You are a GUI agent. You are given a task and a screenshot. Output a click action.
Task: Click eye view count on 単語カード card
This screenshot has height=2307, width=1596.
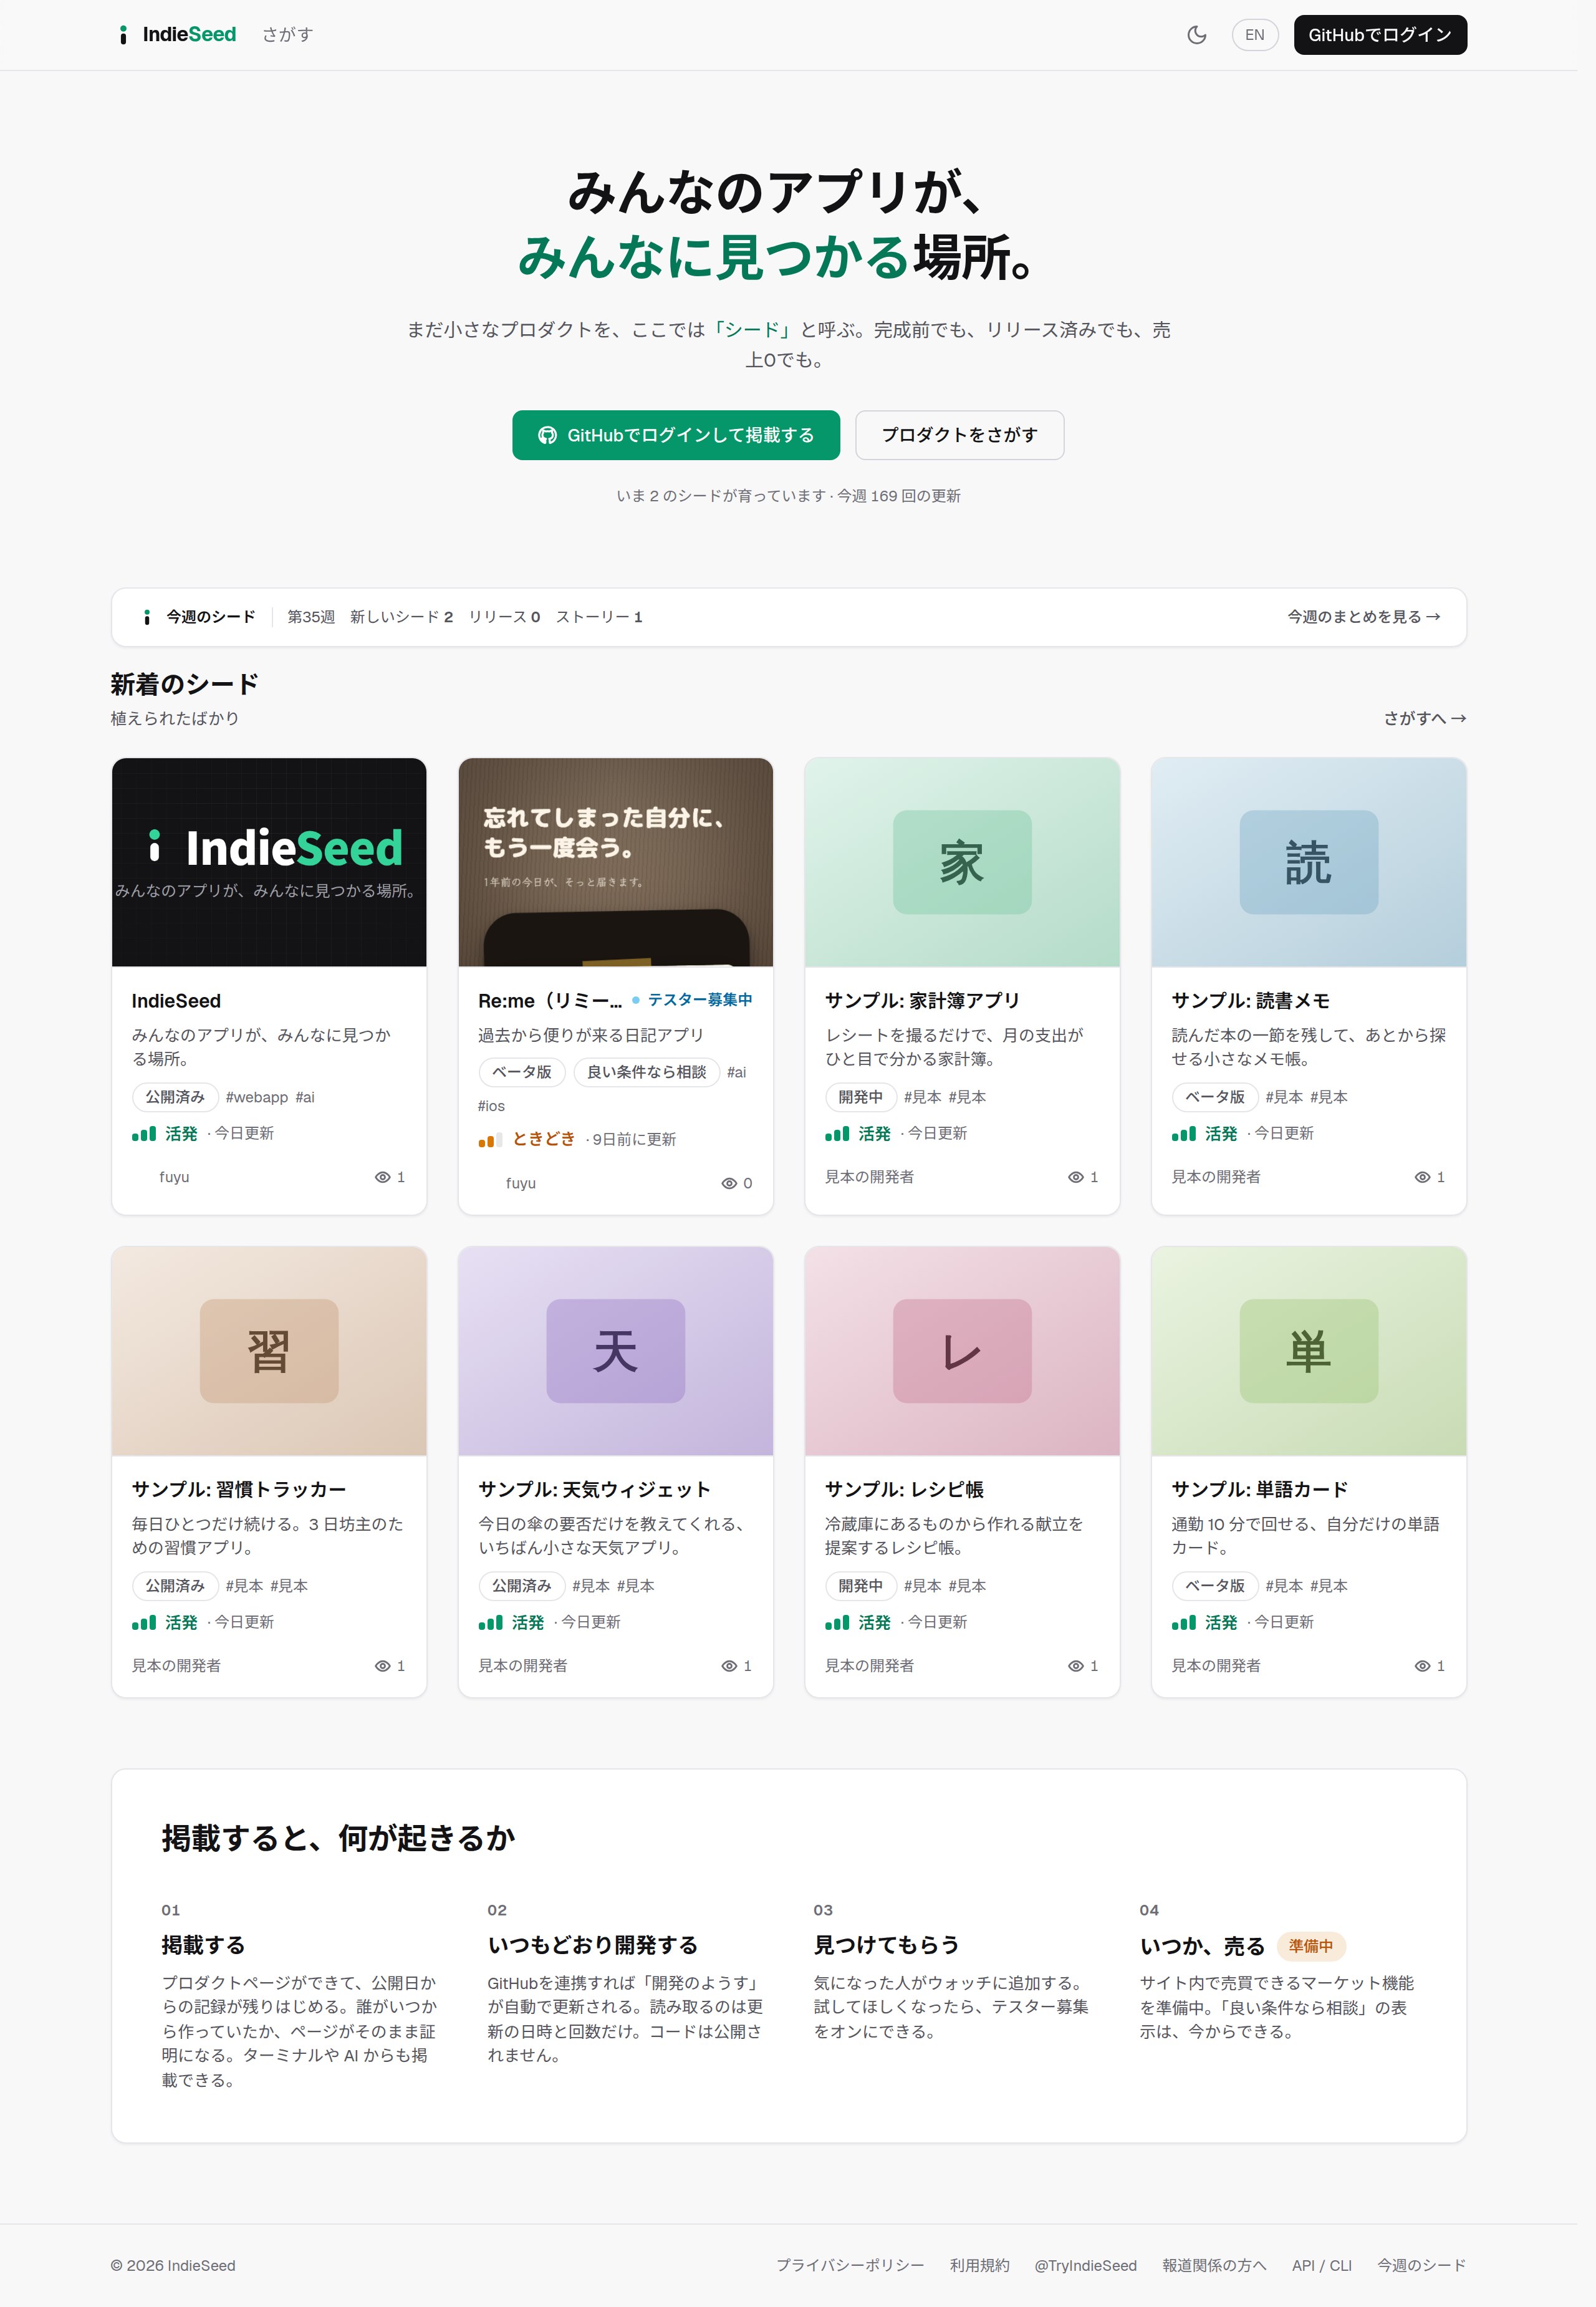(1430, 1666)
